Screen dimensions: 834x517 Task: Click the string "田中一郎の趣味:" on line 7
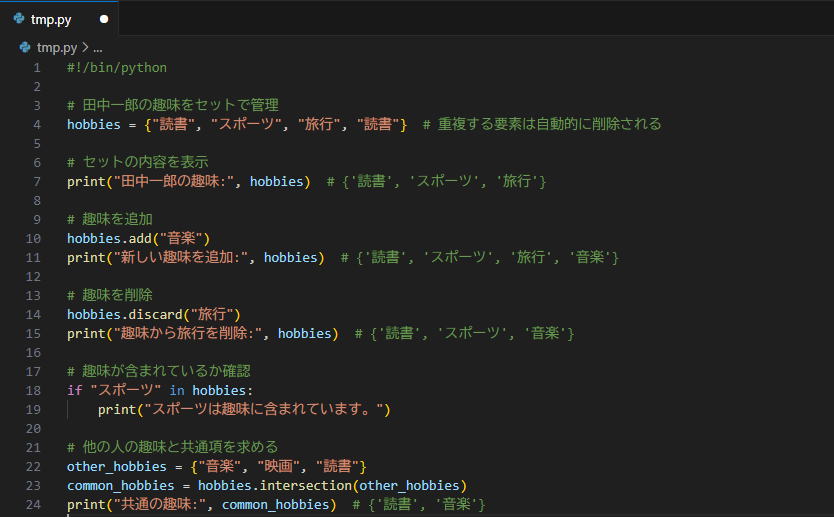click(x=174, y=181)
